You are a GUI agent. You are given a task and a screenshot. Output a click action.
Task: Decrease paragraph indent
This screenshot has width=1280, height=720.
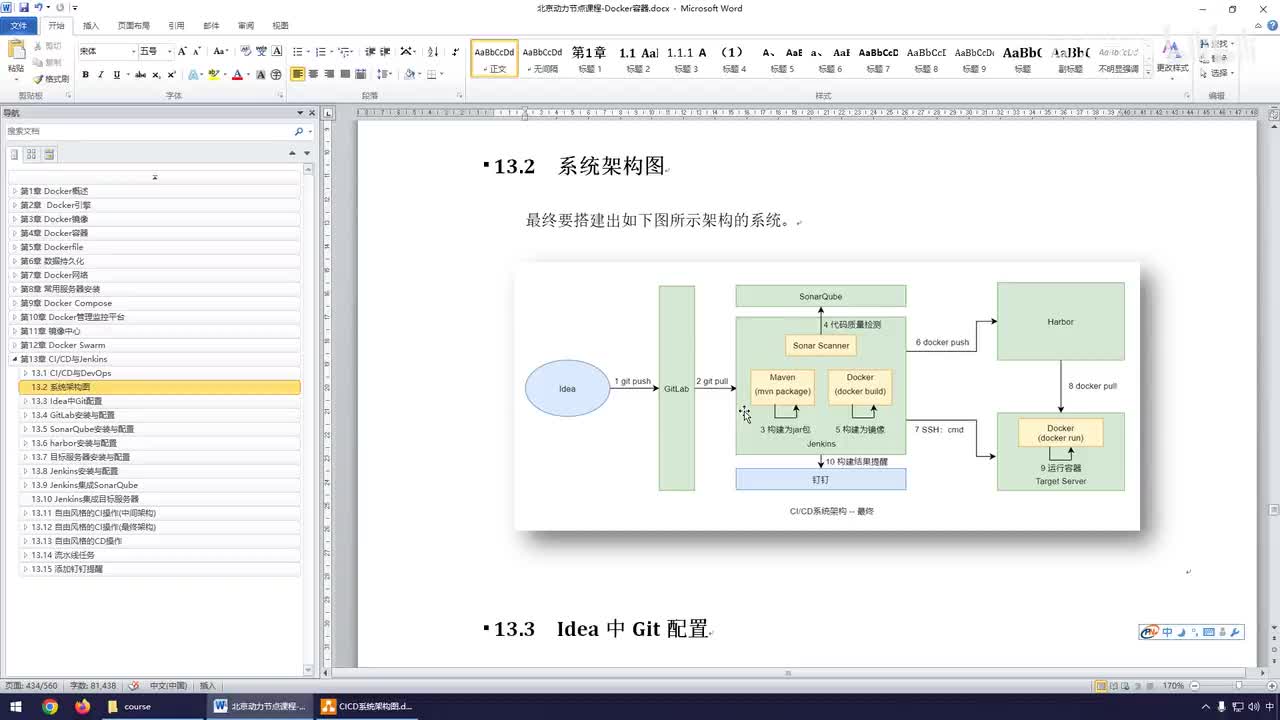(370, 51)
